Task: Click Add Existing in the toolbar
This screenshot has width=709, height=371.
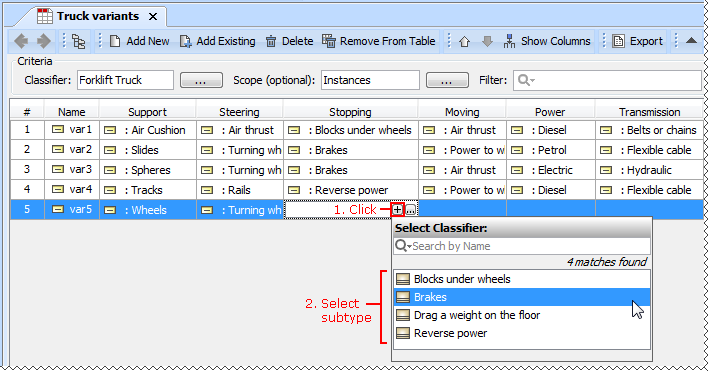Action: coord(217,41)
